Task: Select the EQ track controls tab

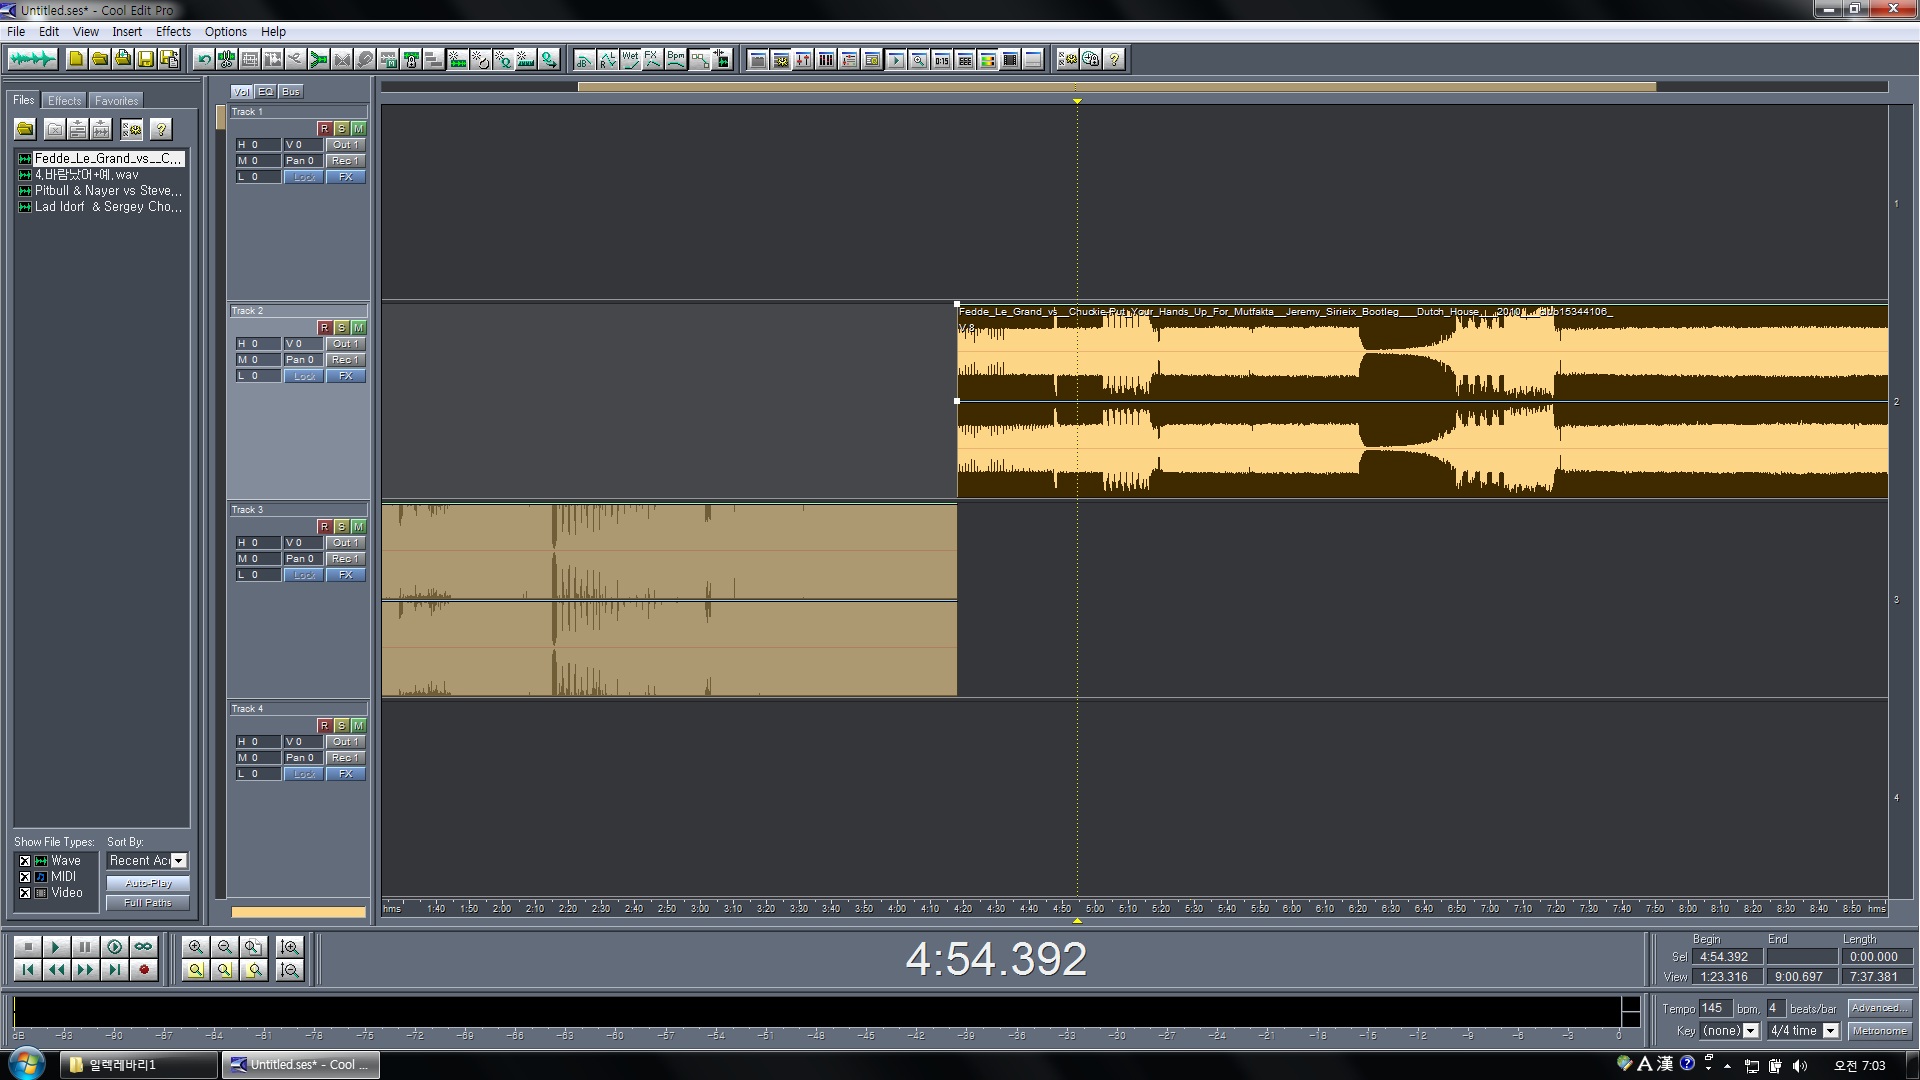Action: (x=266, y=91)
